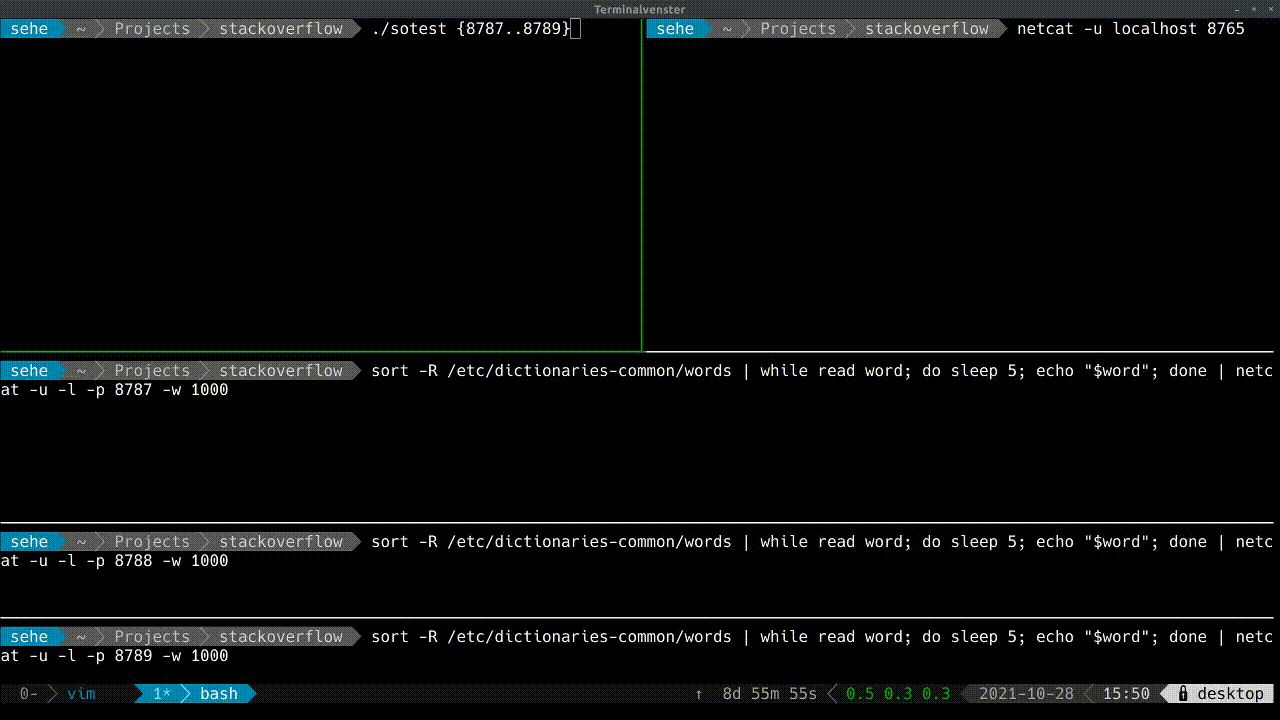The height and width of the screenshot is (720, 1280).
Task: Click the stackoverflow segment in top-right pane
Action: [927, 28]
